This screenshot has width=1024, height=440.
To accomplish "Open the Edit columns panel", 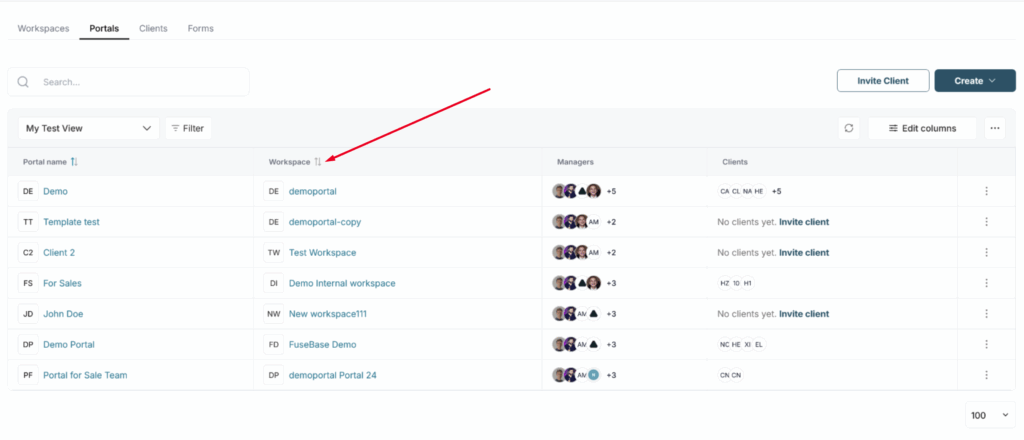I will 922,128.
